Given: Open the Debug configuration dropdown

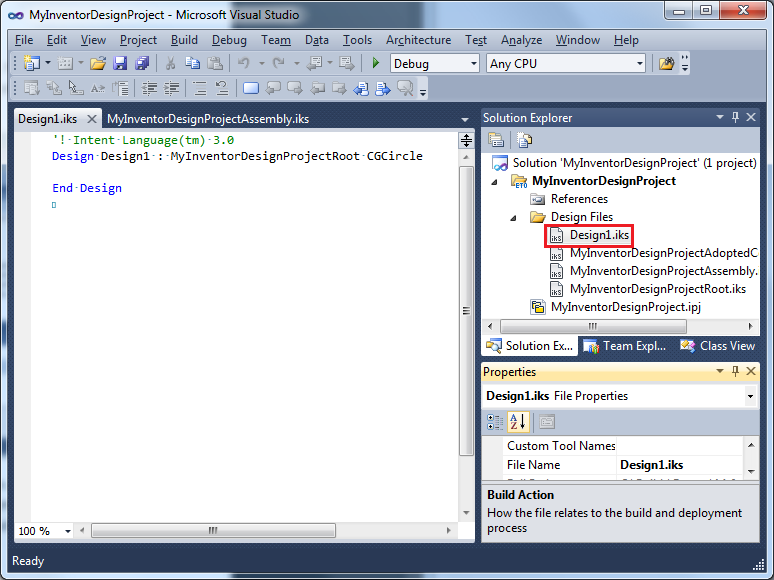Looking at the screenshot, I should pyautogui.click(x=473, y=64).
